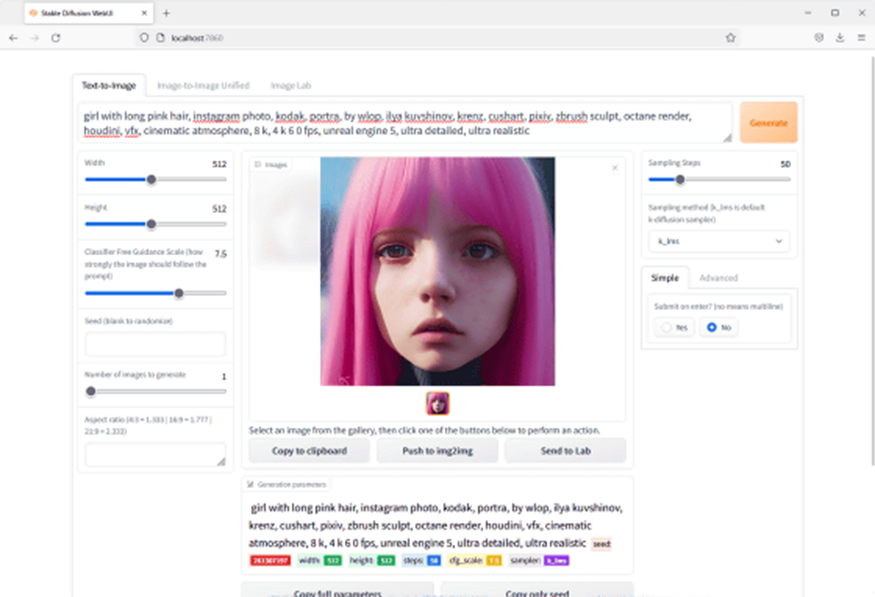The height and width of the screenshot is (597, 875).
Task: Click the prompt text box
Action: coord(405,123)
